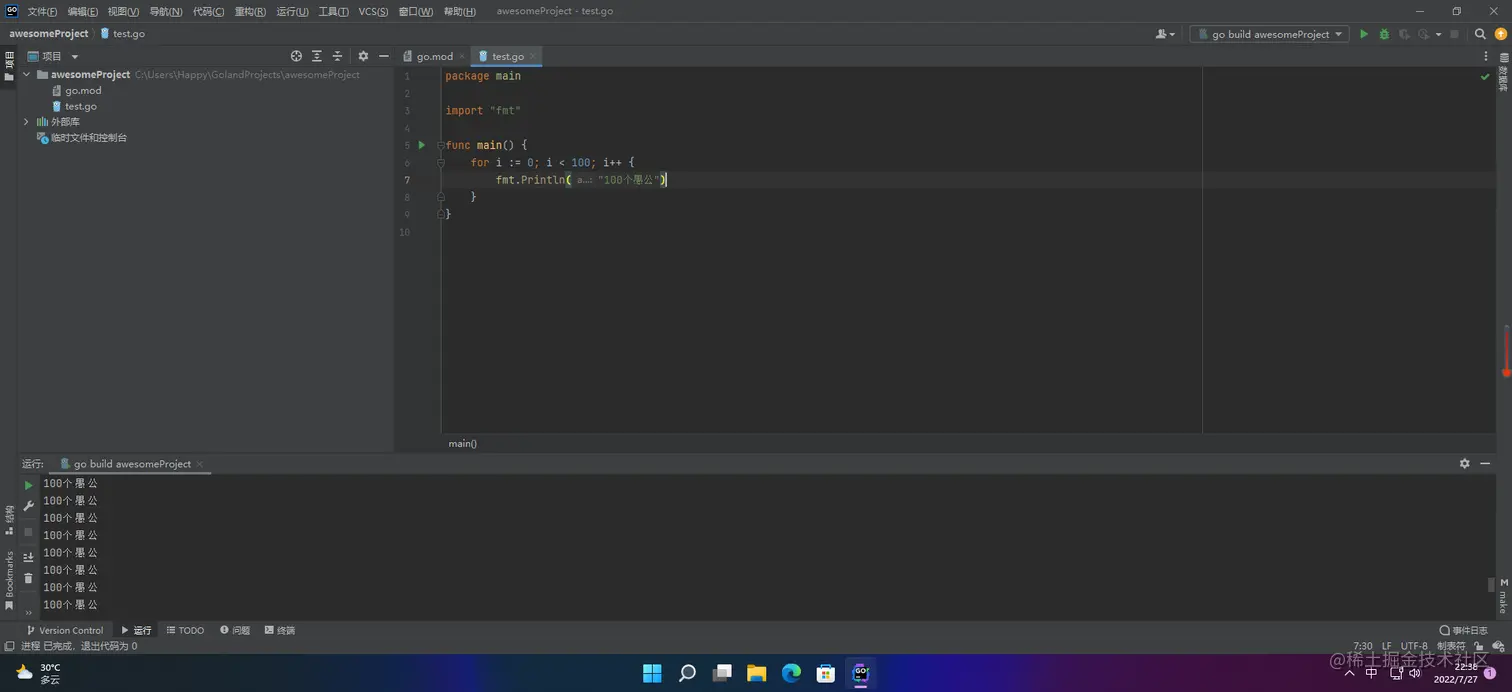
Task: Open File Explorer from the taskbar
Action: [756, 673]
